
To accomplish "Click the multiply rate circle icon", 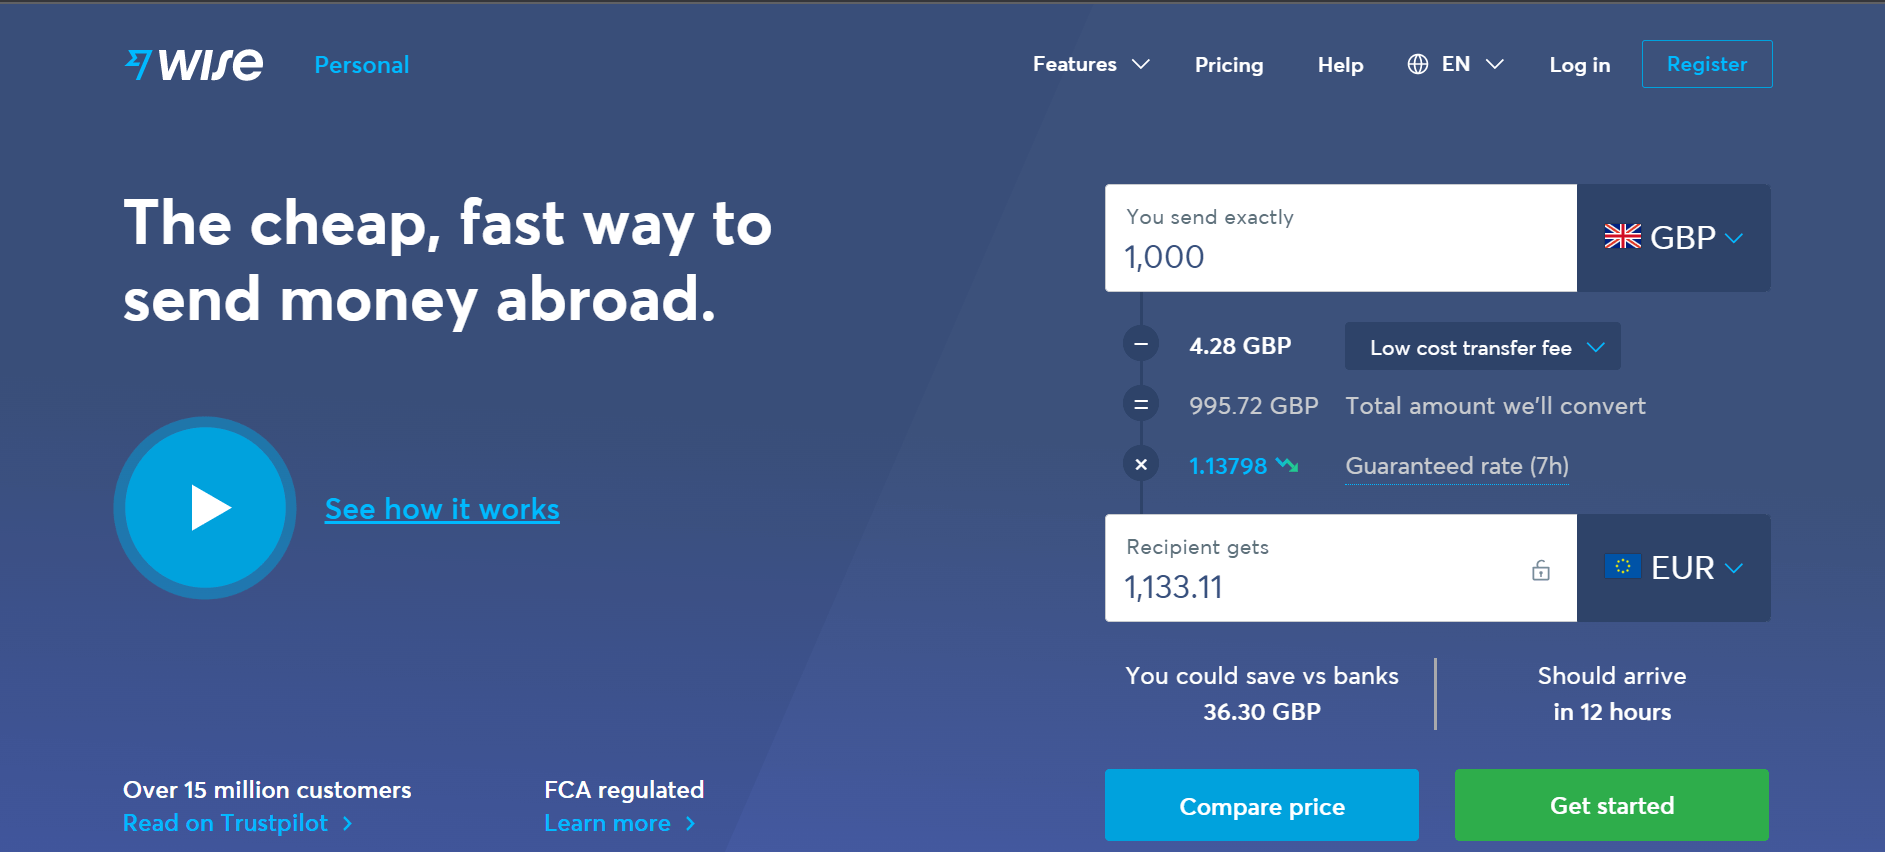I will coord(1141,464).
